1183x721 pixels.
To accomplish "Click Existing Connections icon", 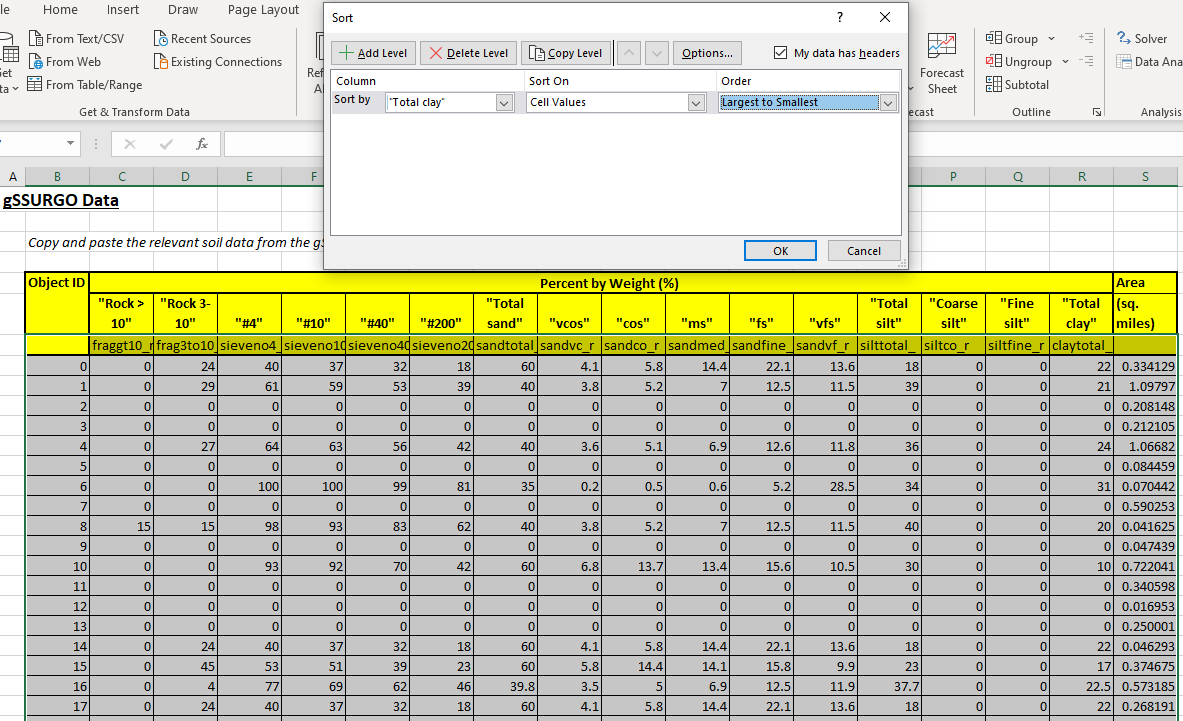I will pyautogui.click(x=161, y=62).
